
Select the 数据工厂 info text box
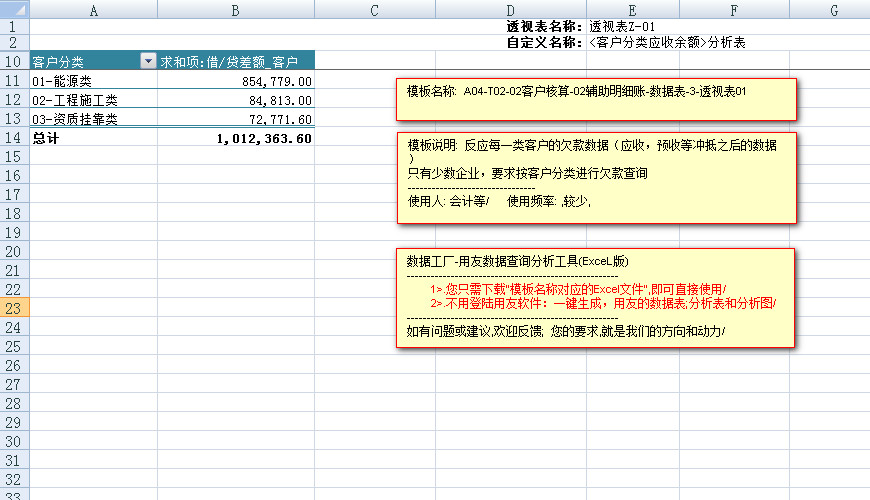[x=596, y=298]
